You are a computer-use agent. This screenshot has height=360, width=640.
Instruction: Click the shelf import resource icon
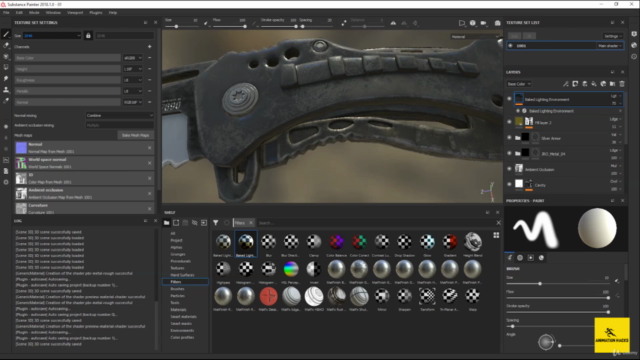click(x=204, y=223)
